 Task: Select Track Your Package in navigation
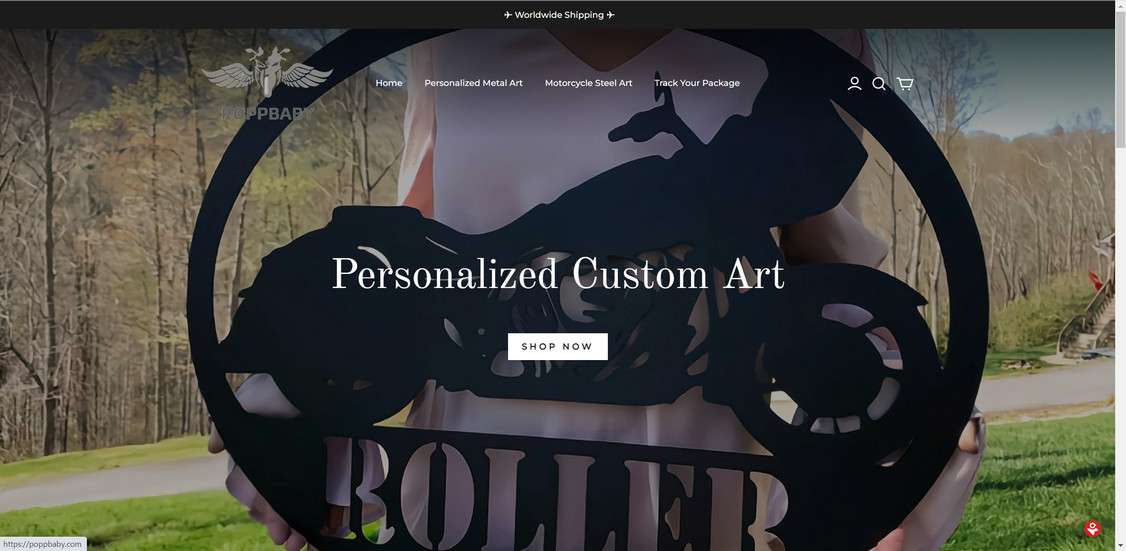point(697,83)
